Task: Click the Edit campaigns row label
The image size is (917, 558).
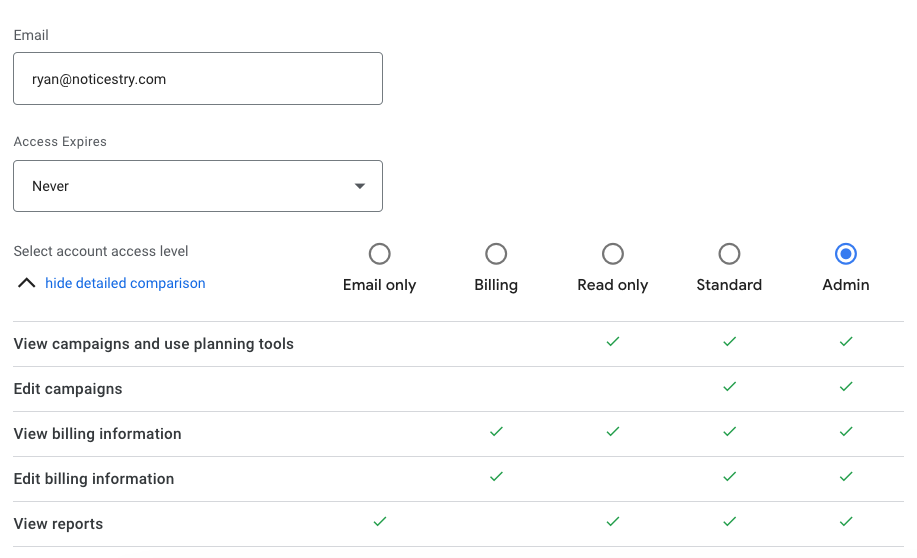Action: pyautogui.click(x=68, y=389)
